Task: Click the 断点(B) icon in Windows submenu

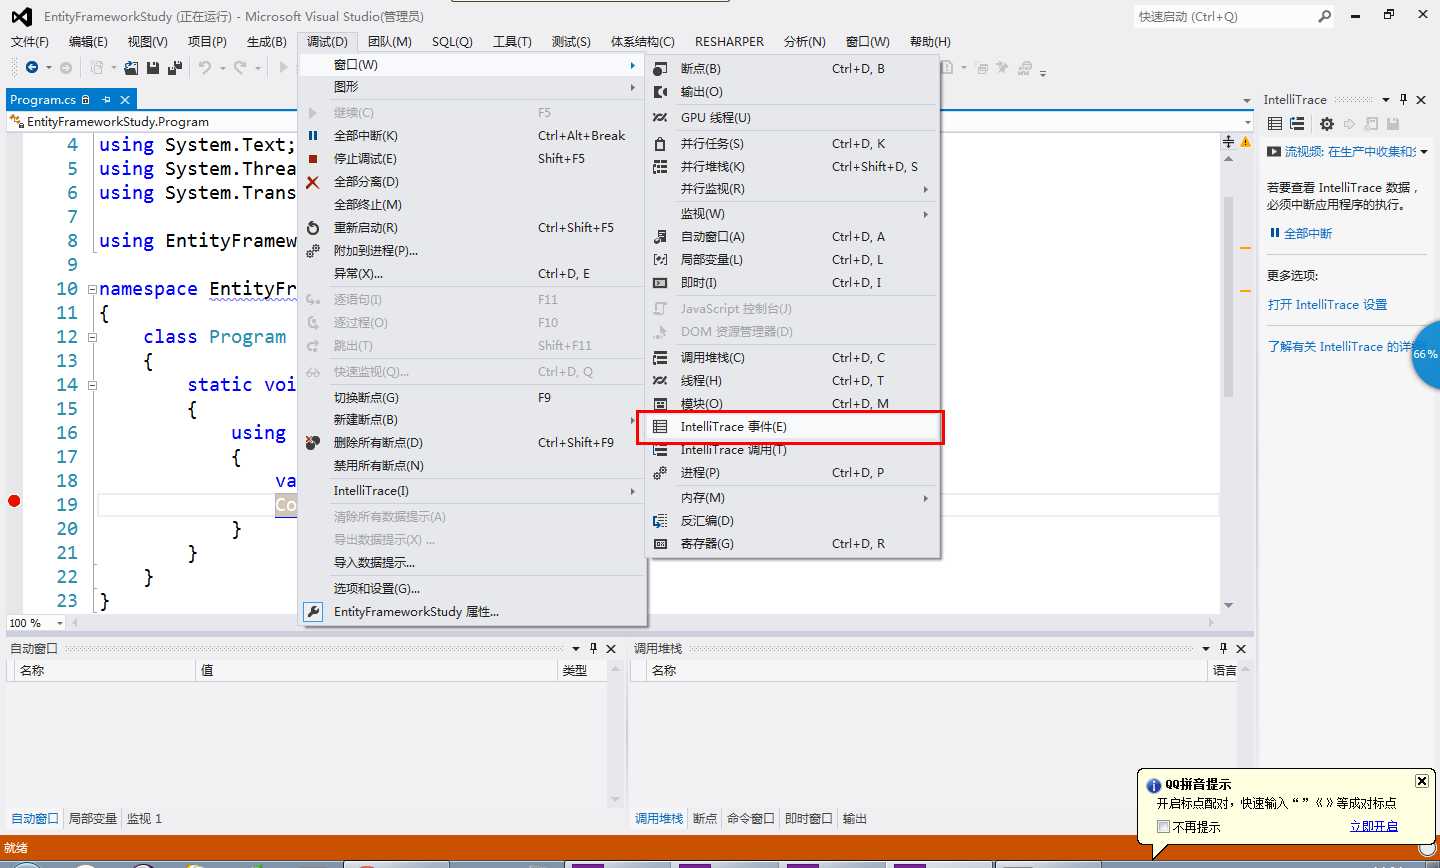Action: click(660, 69)
